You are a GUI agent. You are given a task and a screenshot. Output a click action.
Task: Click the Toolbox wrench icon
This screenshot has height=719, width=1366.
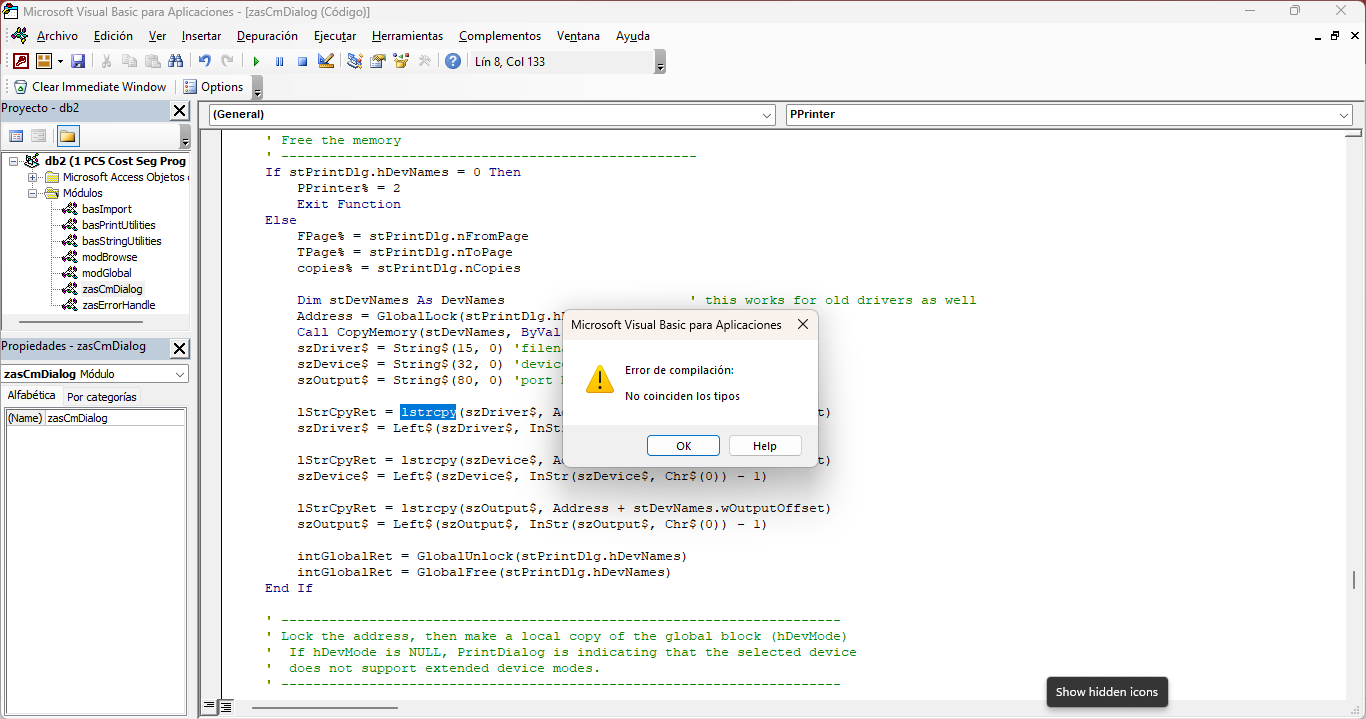click(x=424, y=61)
